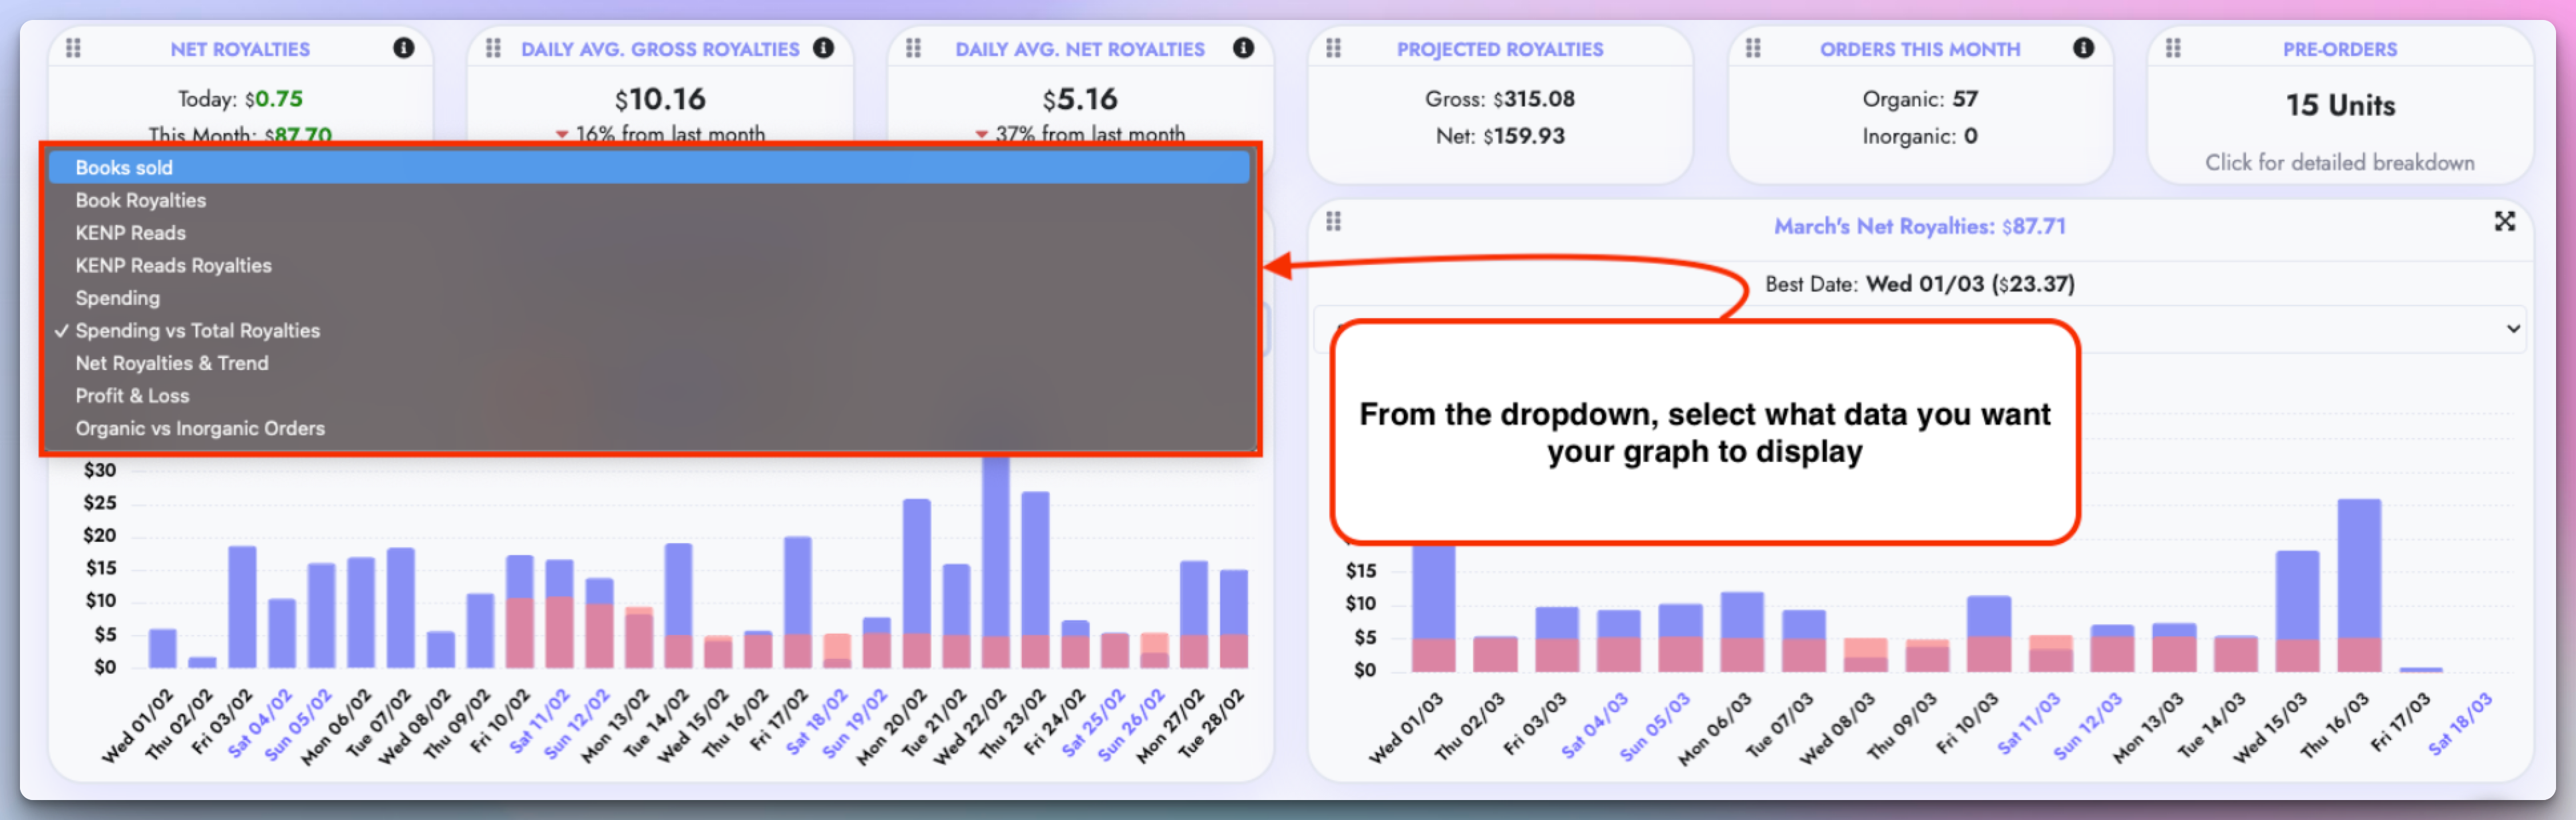Click the Daily Avg. Net Royalties drag handle

(x=913, y=48)
